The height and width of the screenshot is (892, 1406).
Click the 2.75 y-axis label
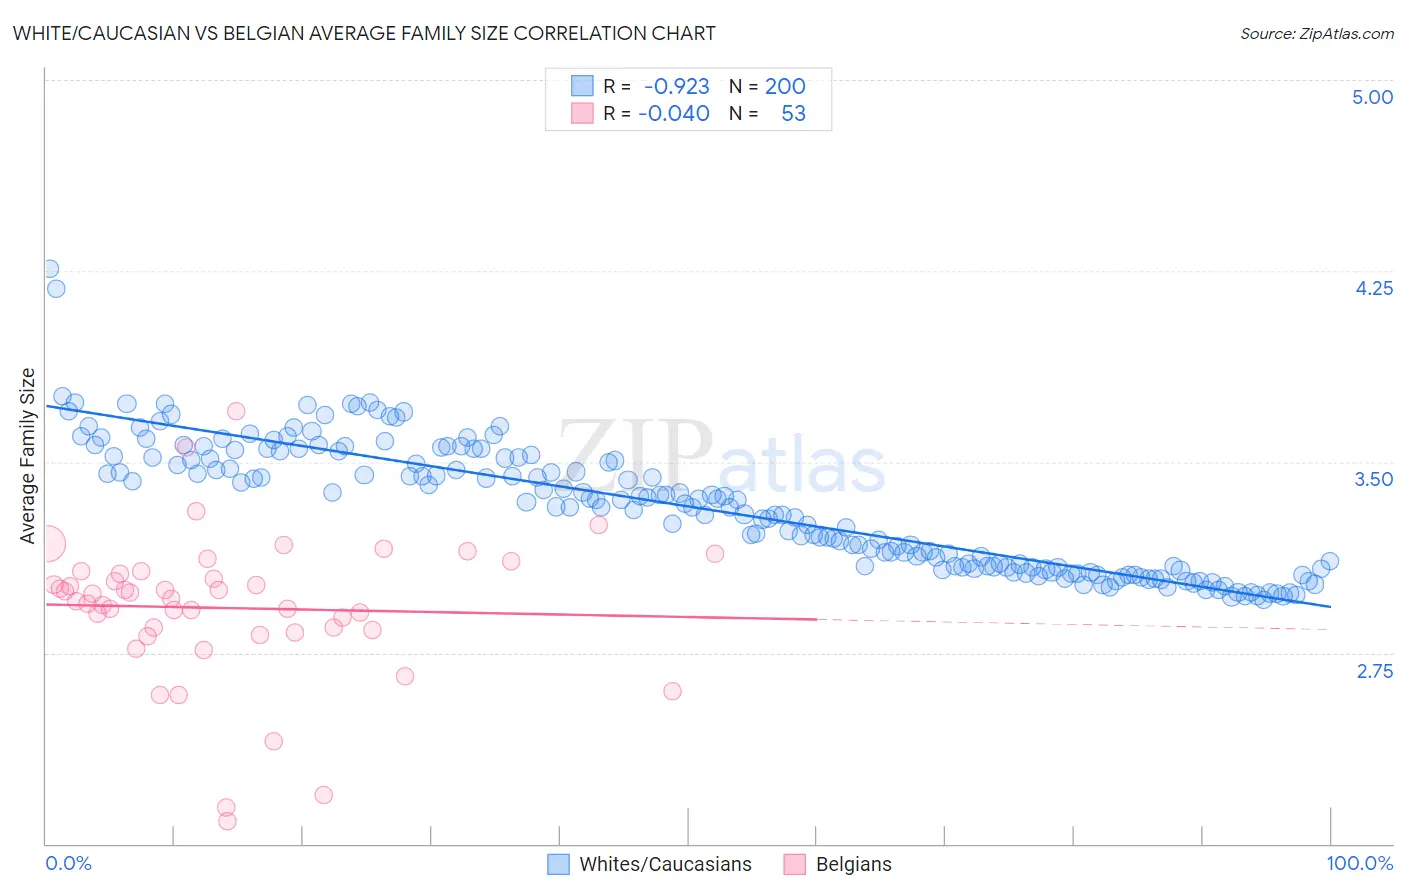tap(1374, 671)
